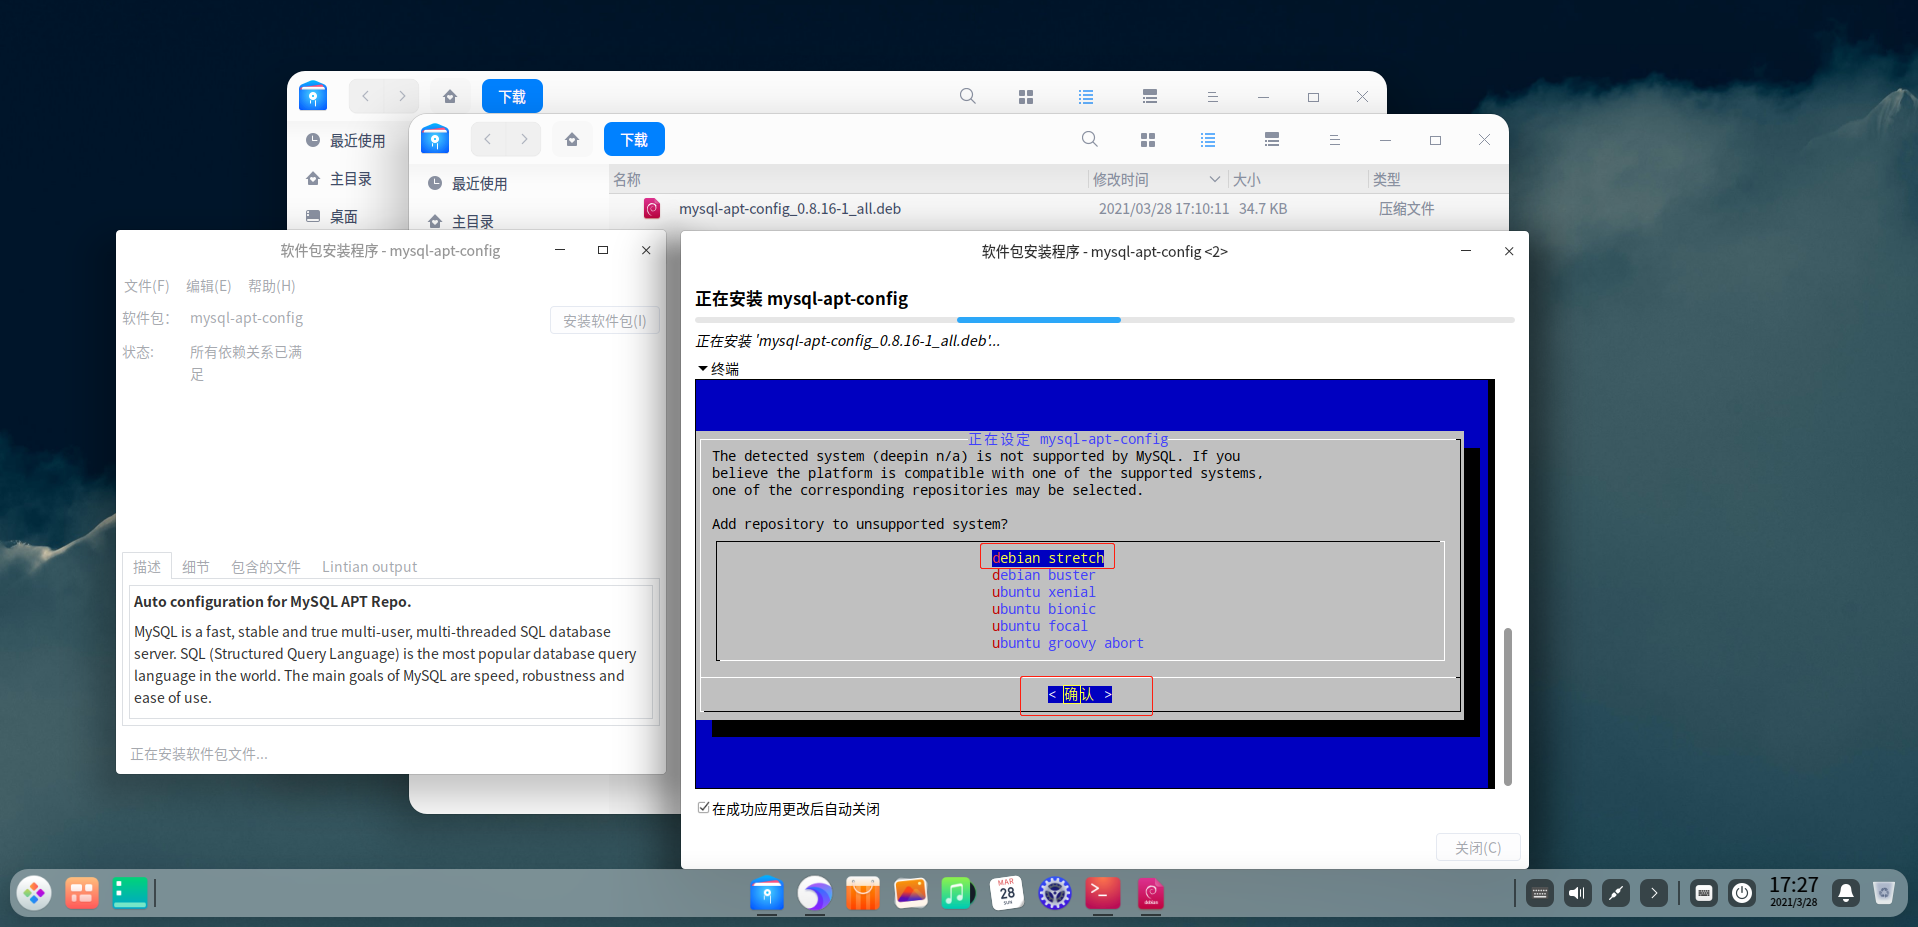Click the installer window vertical scrollbar
The image size is (1918, 927).
pos(1507,706)
